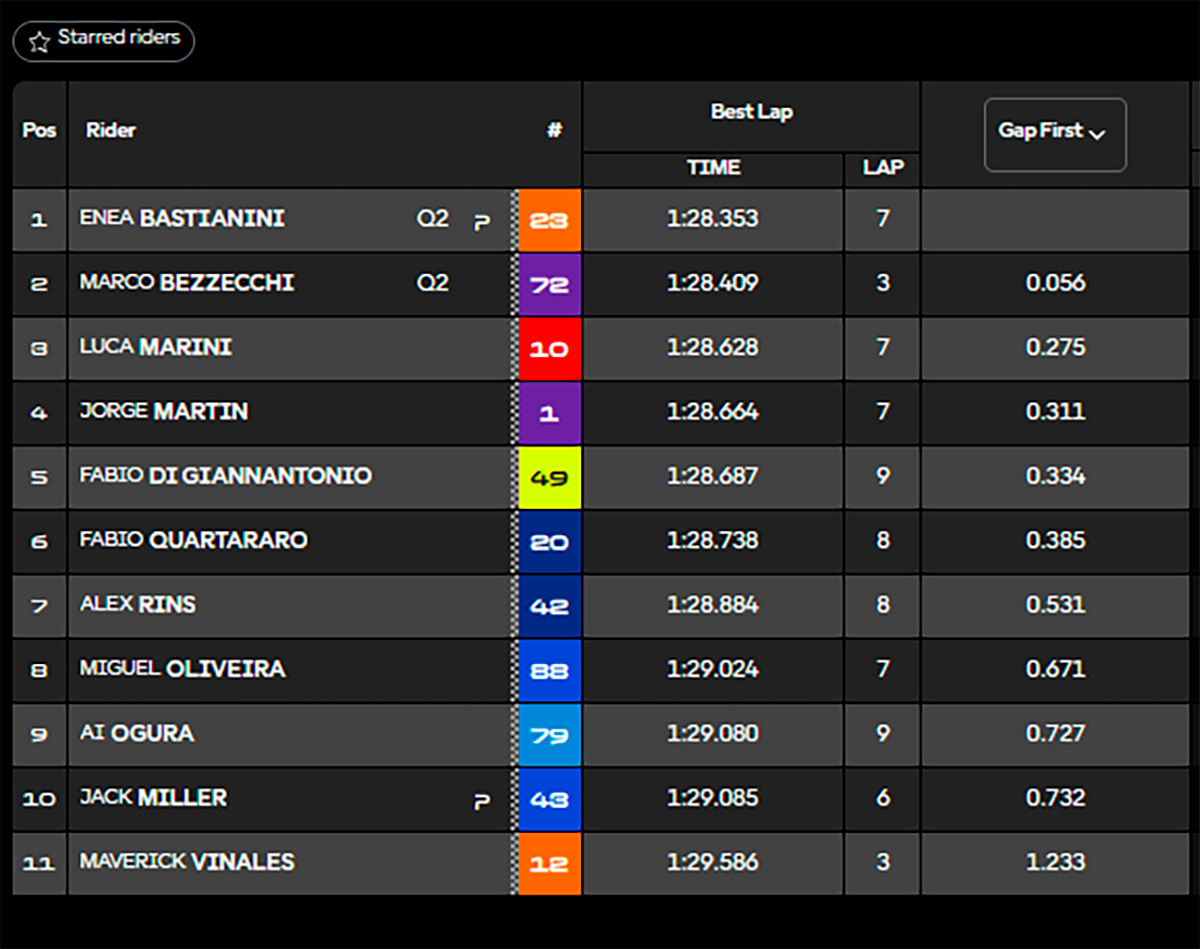
Task: Click the red number 10 badge
Action: tap(549, 348)
